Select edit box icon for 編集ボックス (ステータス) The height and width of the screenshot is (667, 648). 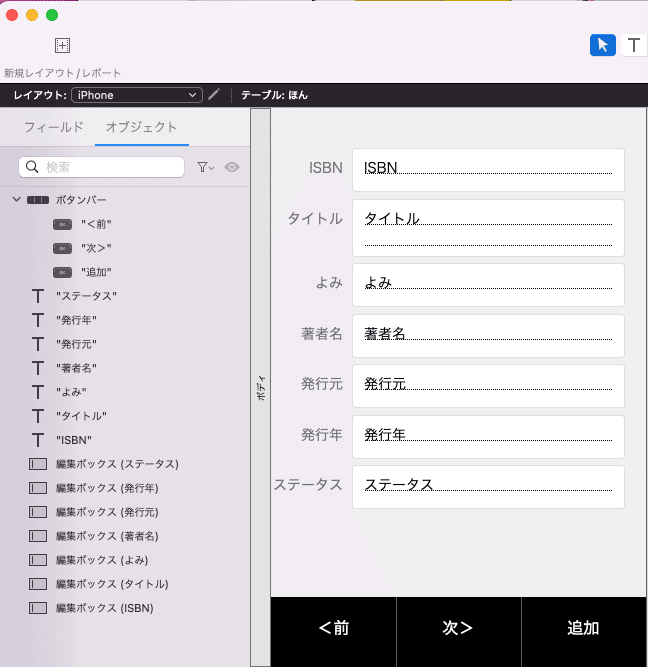(38, 464)
